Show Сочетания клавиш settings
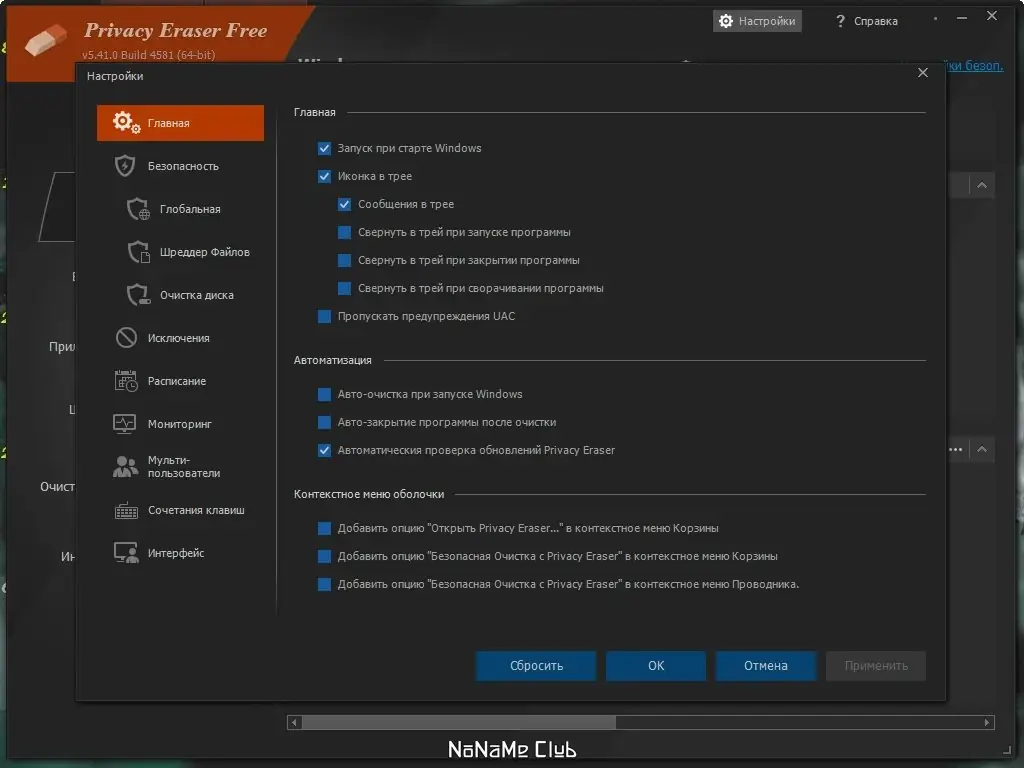The width and height of the screenshot is (1024, 768). coord(180,510)
